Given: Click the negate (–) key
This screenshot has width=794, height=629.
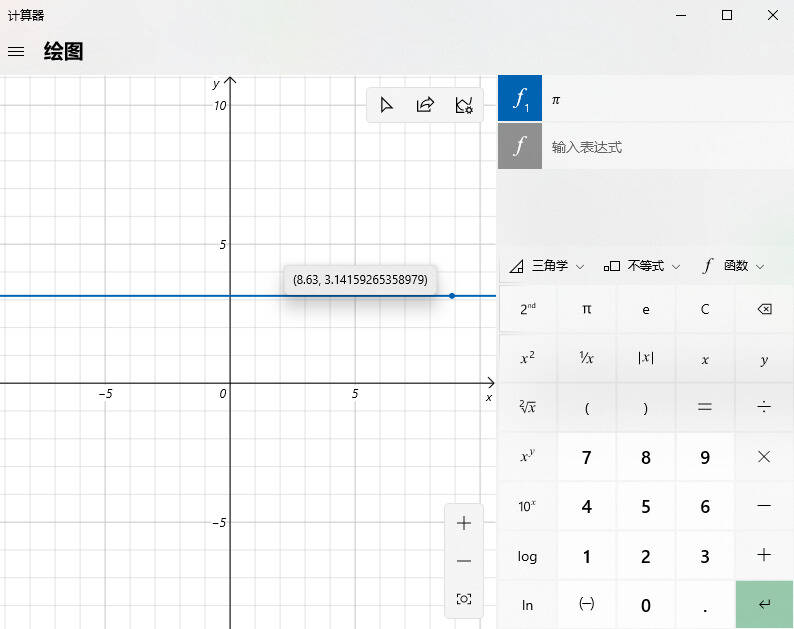Looking at the screenshot, I should coord(586,605).
